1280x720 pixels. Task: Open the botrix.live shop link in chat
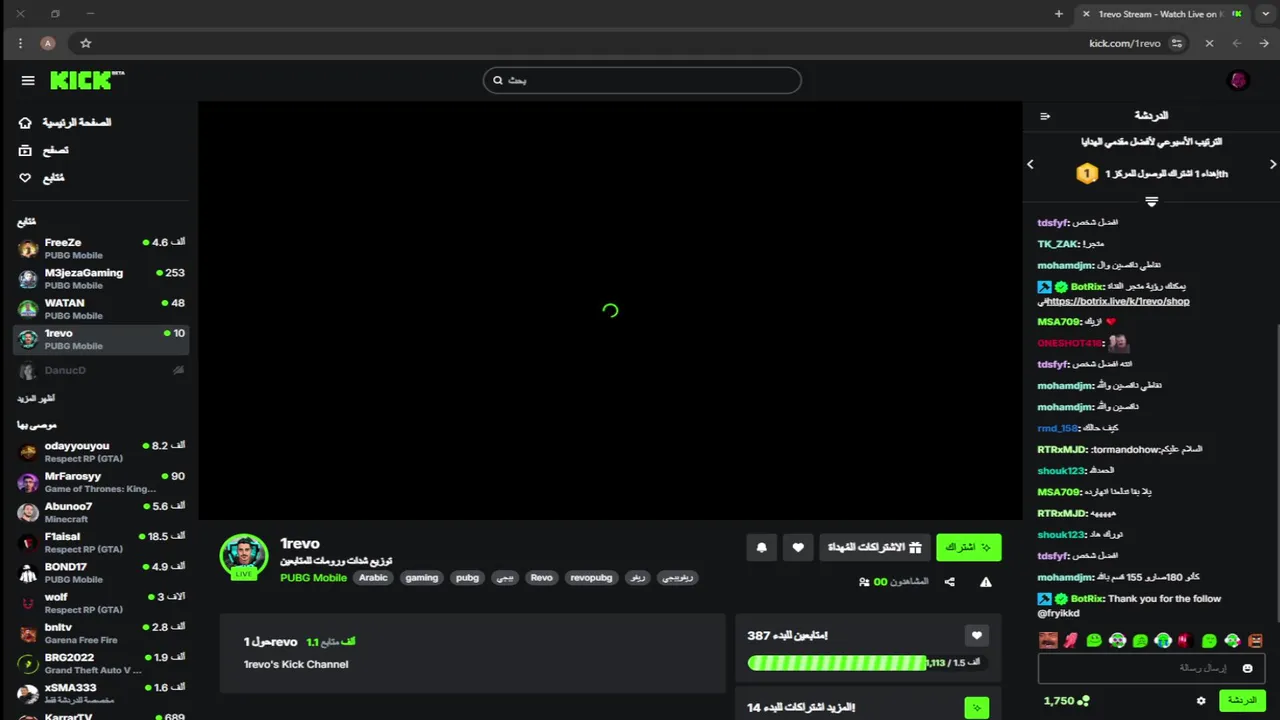[1117, 301]
